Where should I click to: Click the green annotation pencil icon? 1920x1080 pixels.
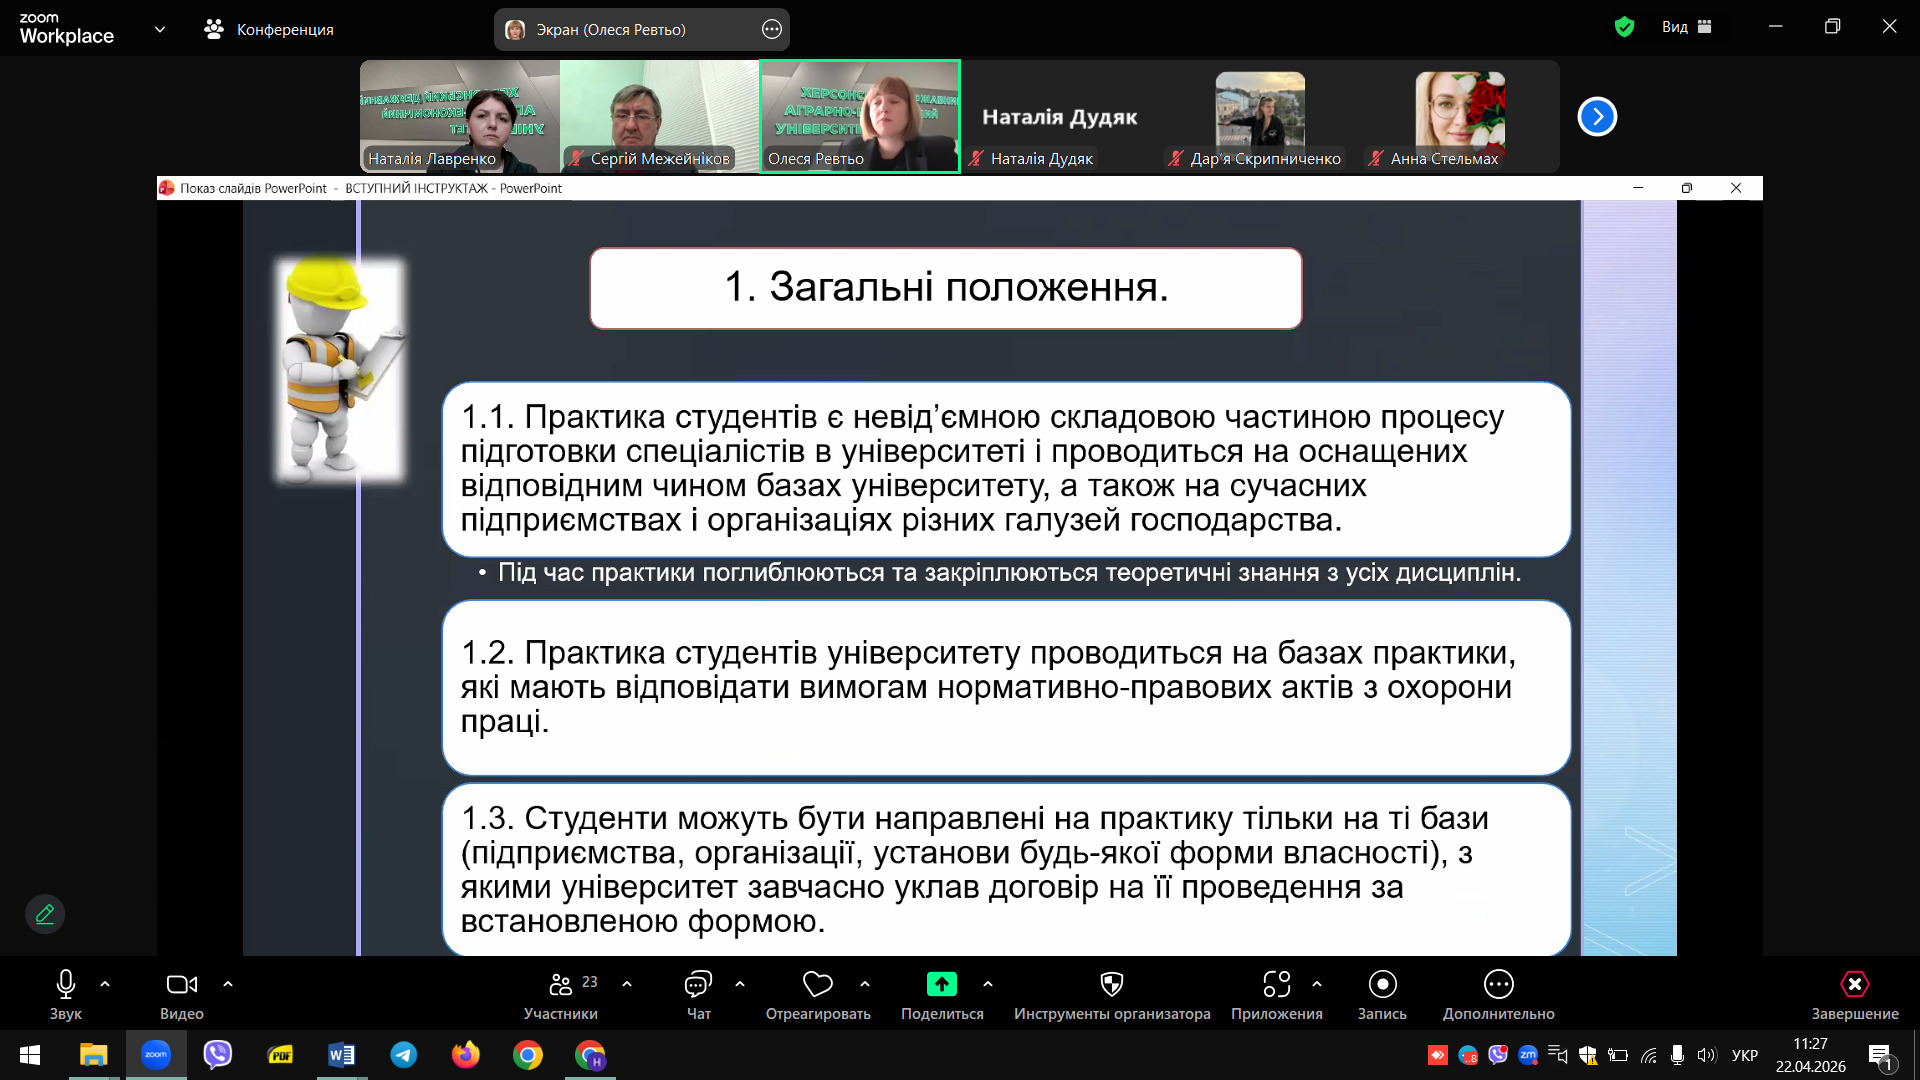[45, 914]
